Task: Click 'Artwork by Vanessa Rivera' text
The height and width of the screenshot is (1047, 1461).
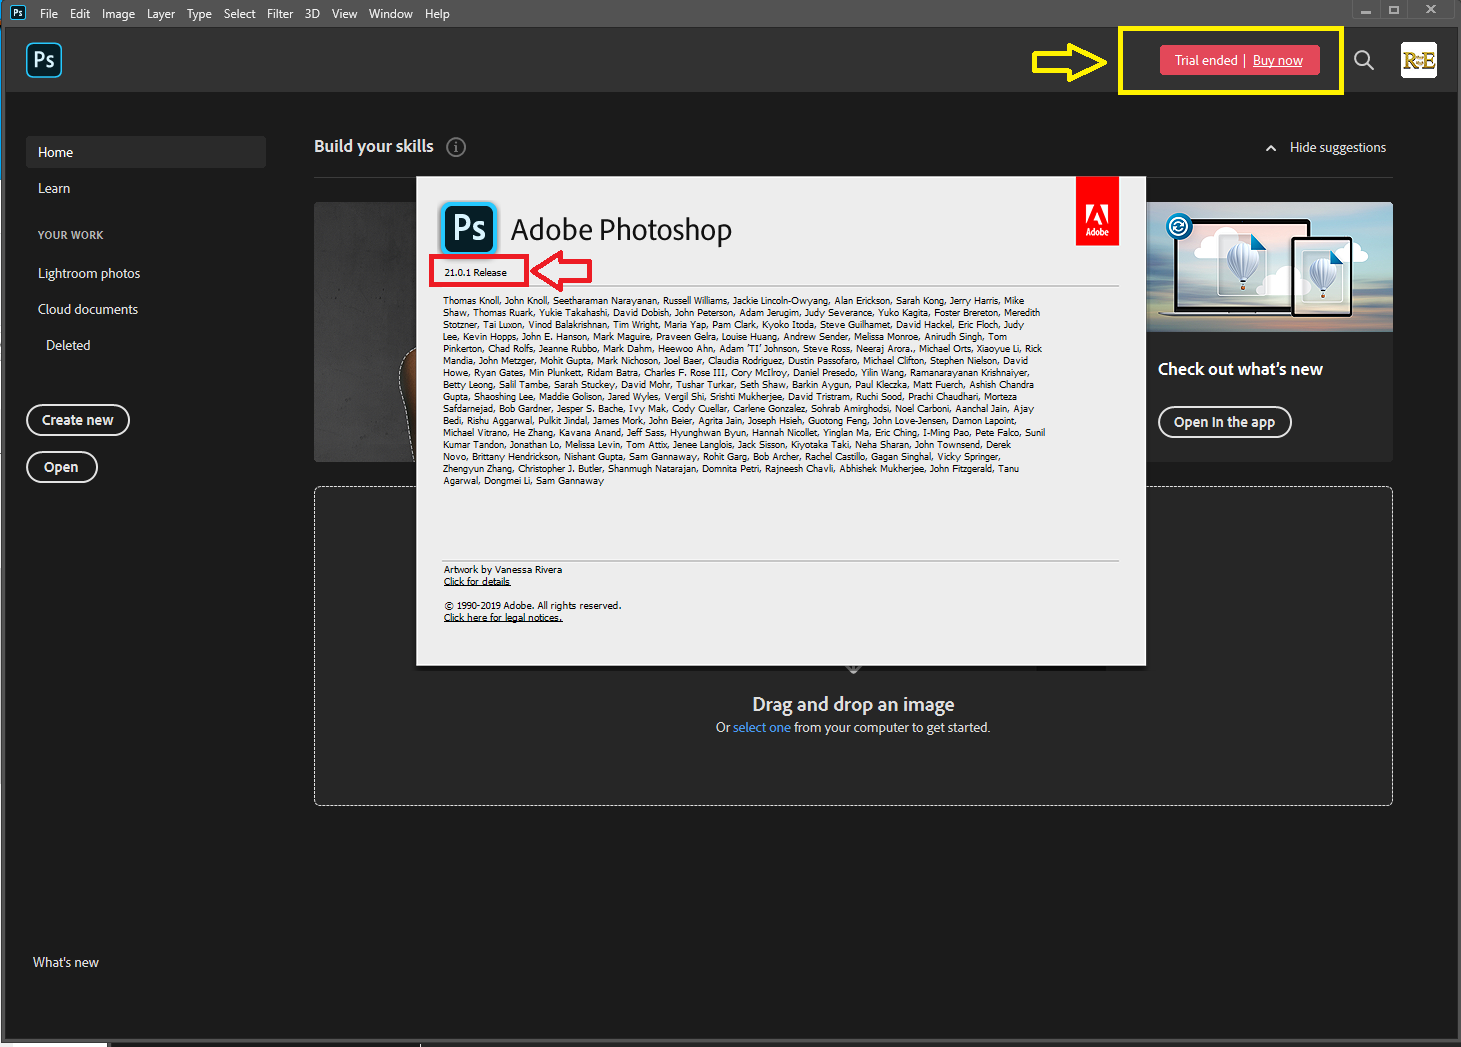Action: pyautogui.click(x=503, y=570)
